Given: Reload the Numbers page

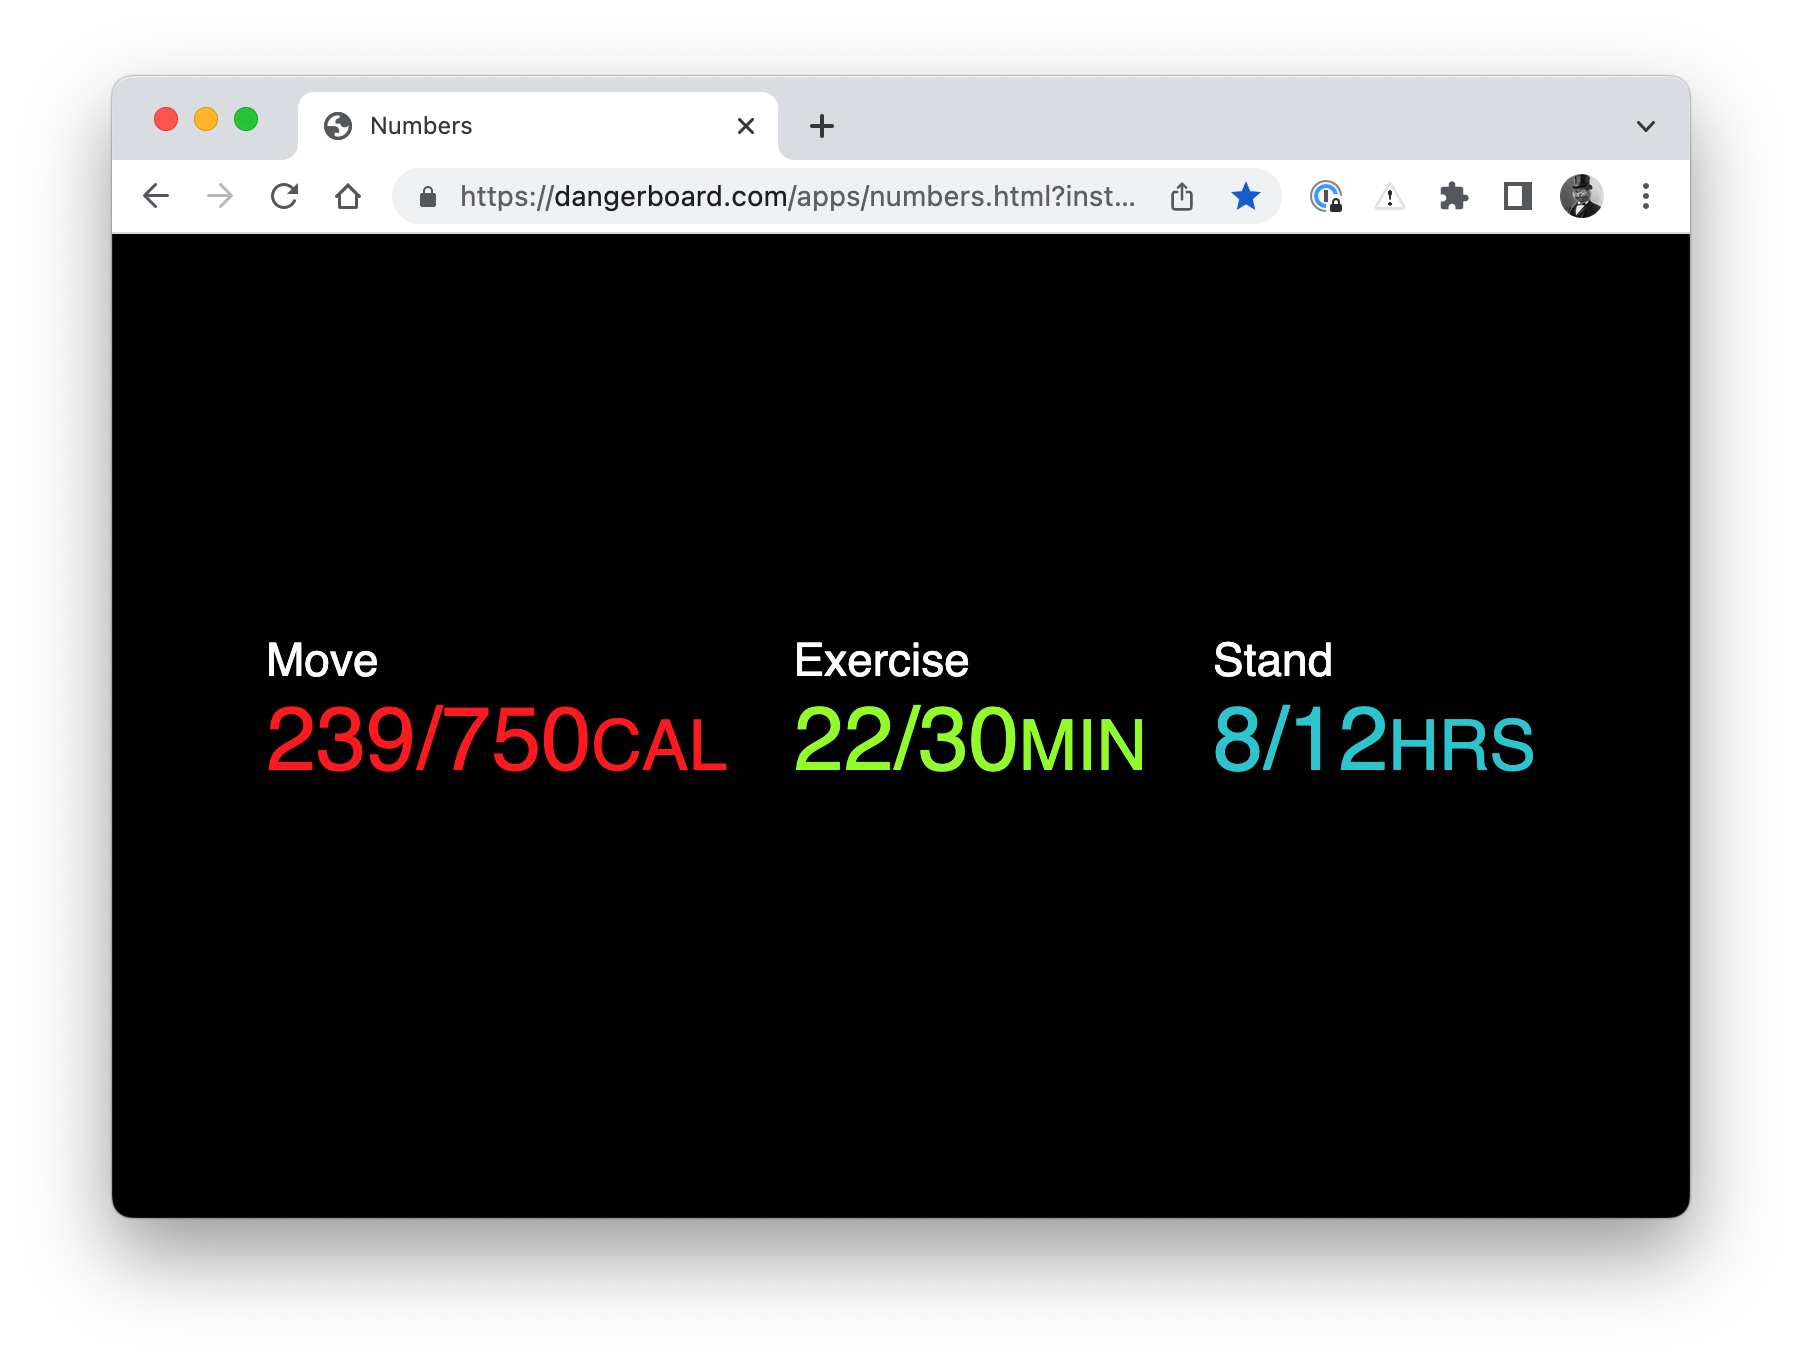Looking at the screenshot, I should click(x=284, y=196).
